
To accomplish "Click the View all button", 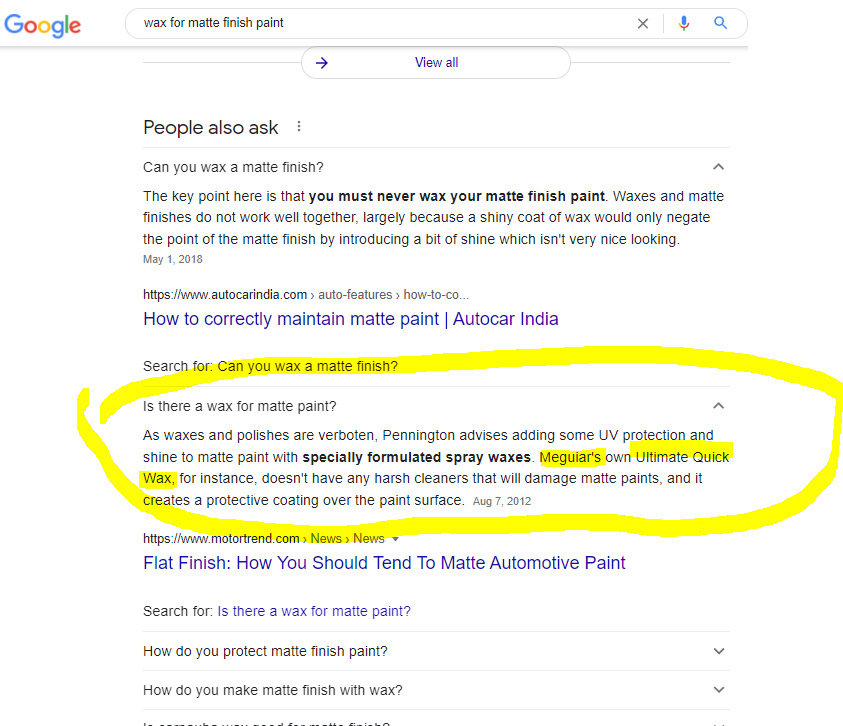I will coord(436,62).
